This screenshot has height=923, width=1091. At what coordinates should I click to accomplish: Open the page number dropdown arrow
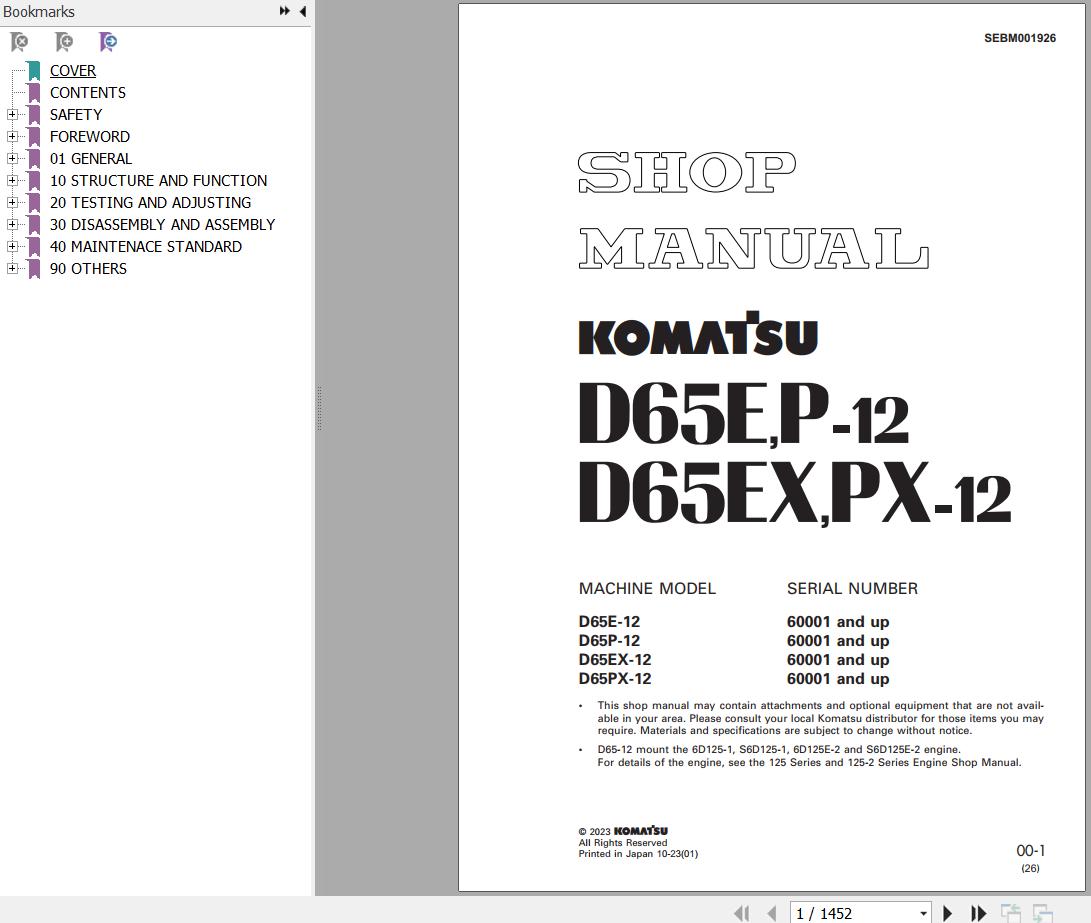(923, 913)
